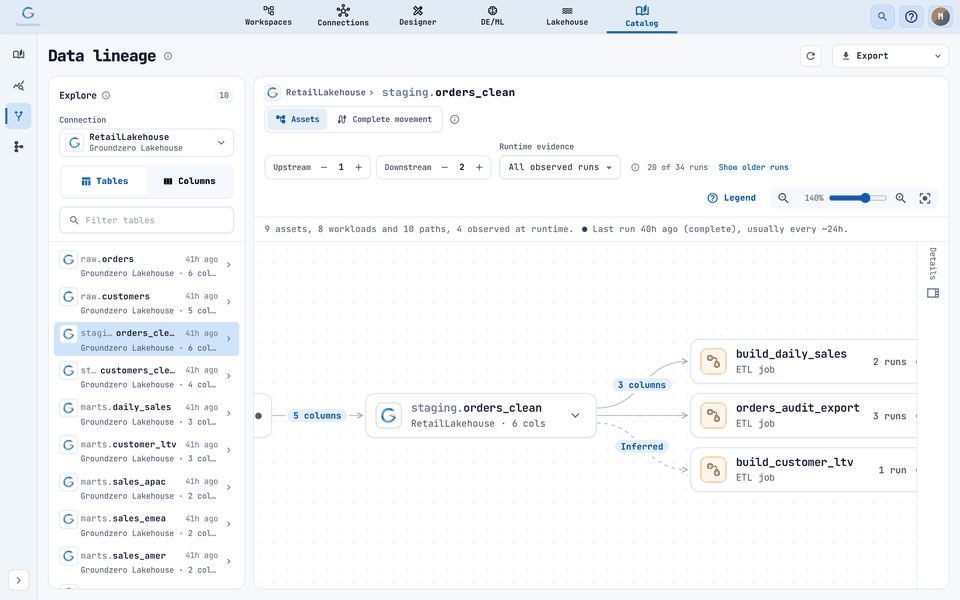Select raw.customers in the table list
The height and width of the screenshot is (600, 960).
pyautogui.click(x=146, y=302)
